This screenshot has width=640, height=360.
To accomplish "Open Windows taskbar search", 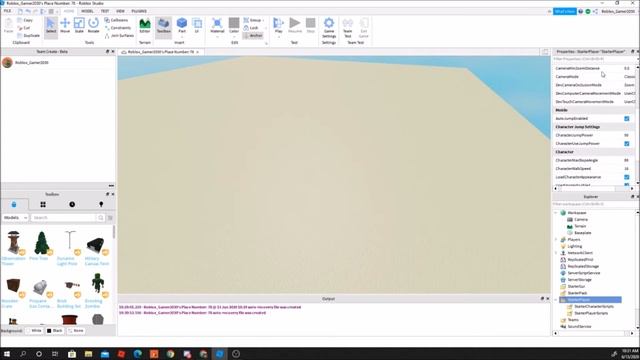I will click(23, 354).
